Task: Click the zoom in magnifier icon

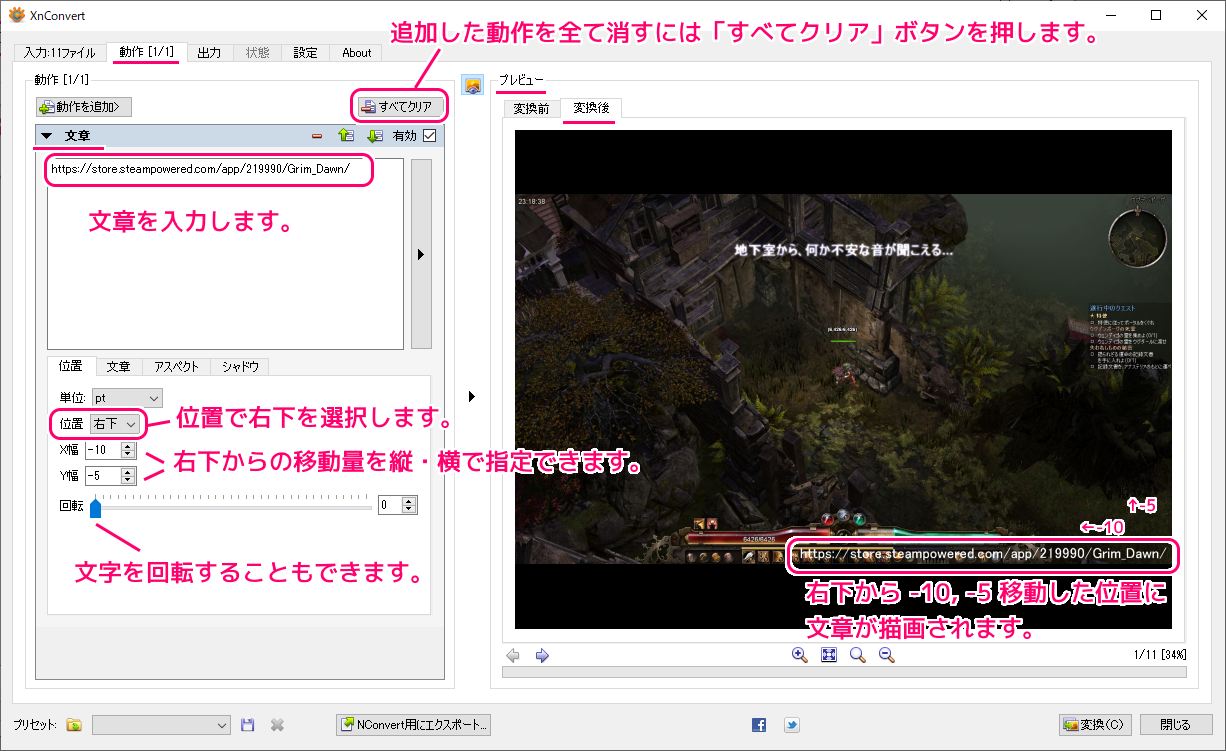Action: tap(799, 655)
